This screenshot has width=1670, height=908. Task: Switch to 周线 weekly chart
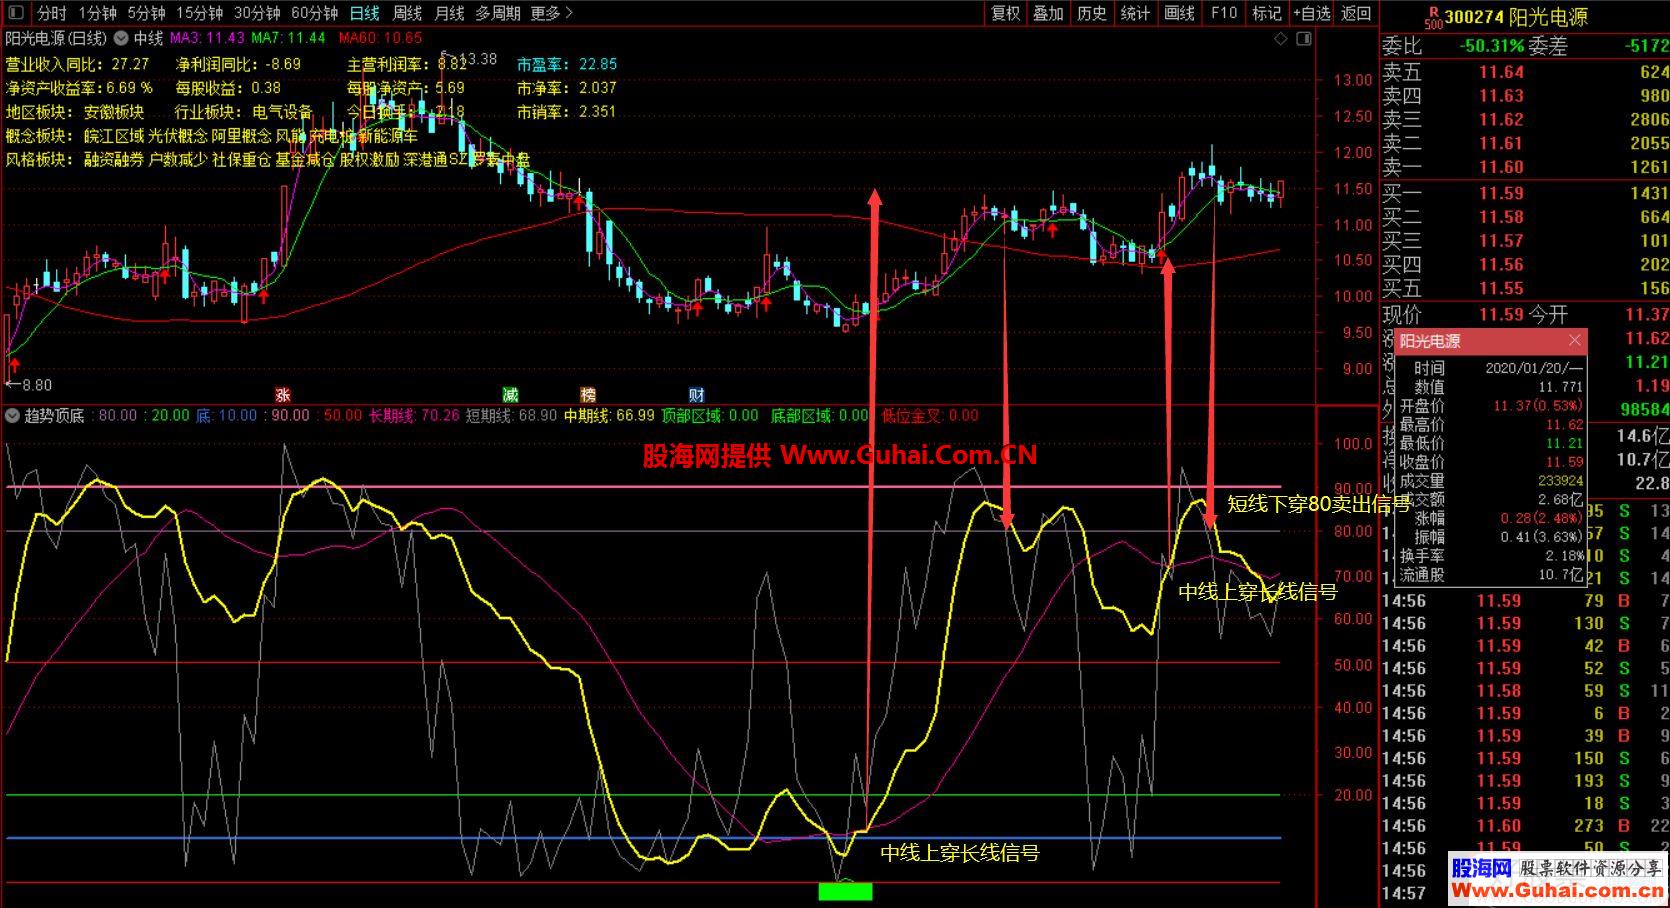[407, 13]
